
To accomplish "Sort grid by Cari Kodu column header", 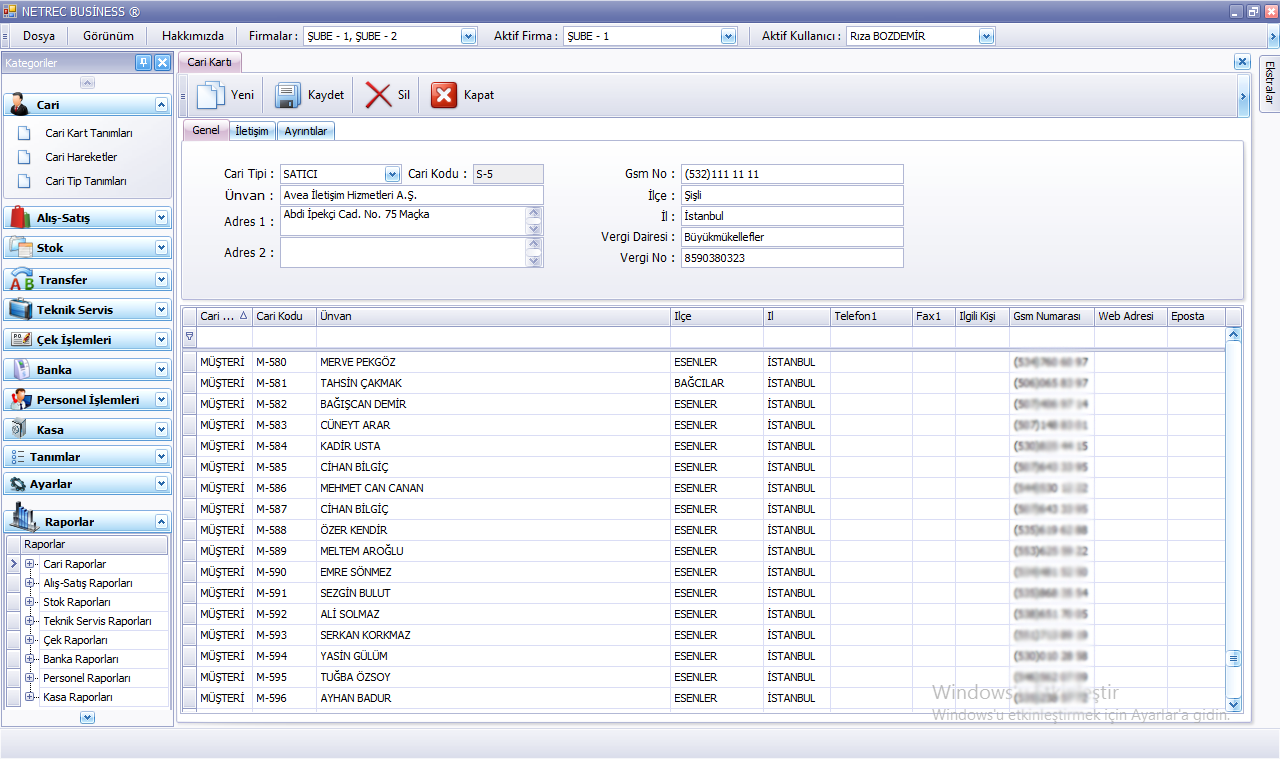I will pyautogui.click(x=284, y=316).
